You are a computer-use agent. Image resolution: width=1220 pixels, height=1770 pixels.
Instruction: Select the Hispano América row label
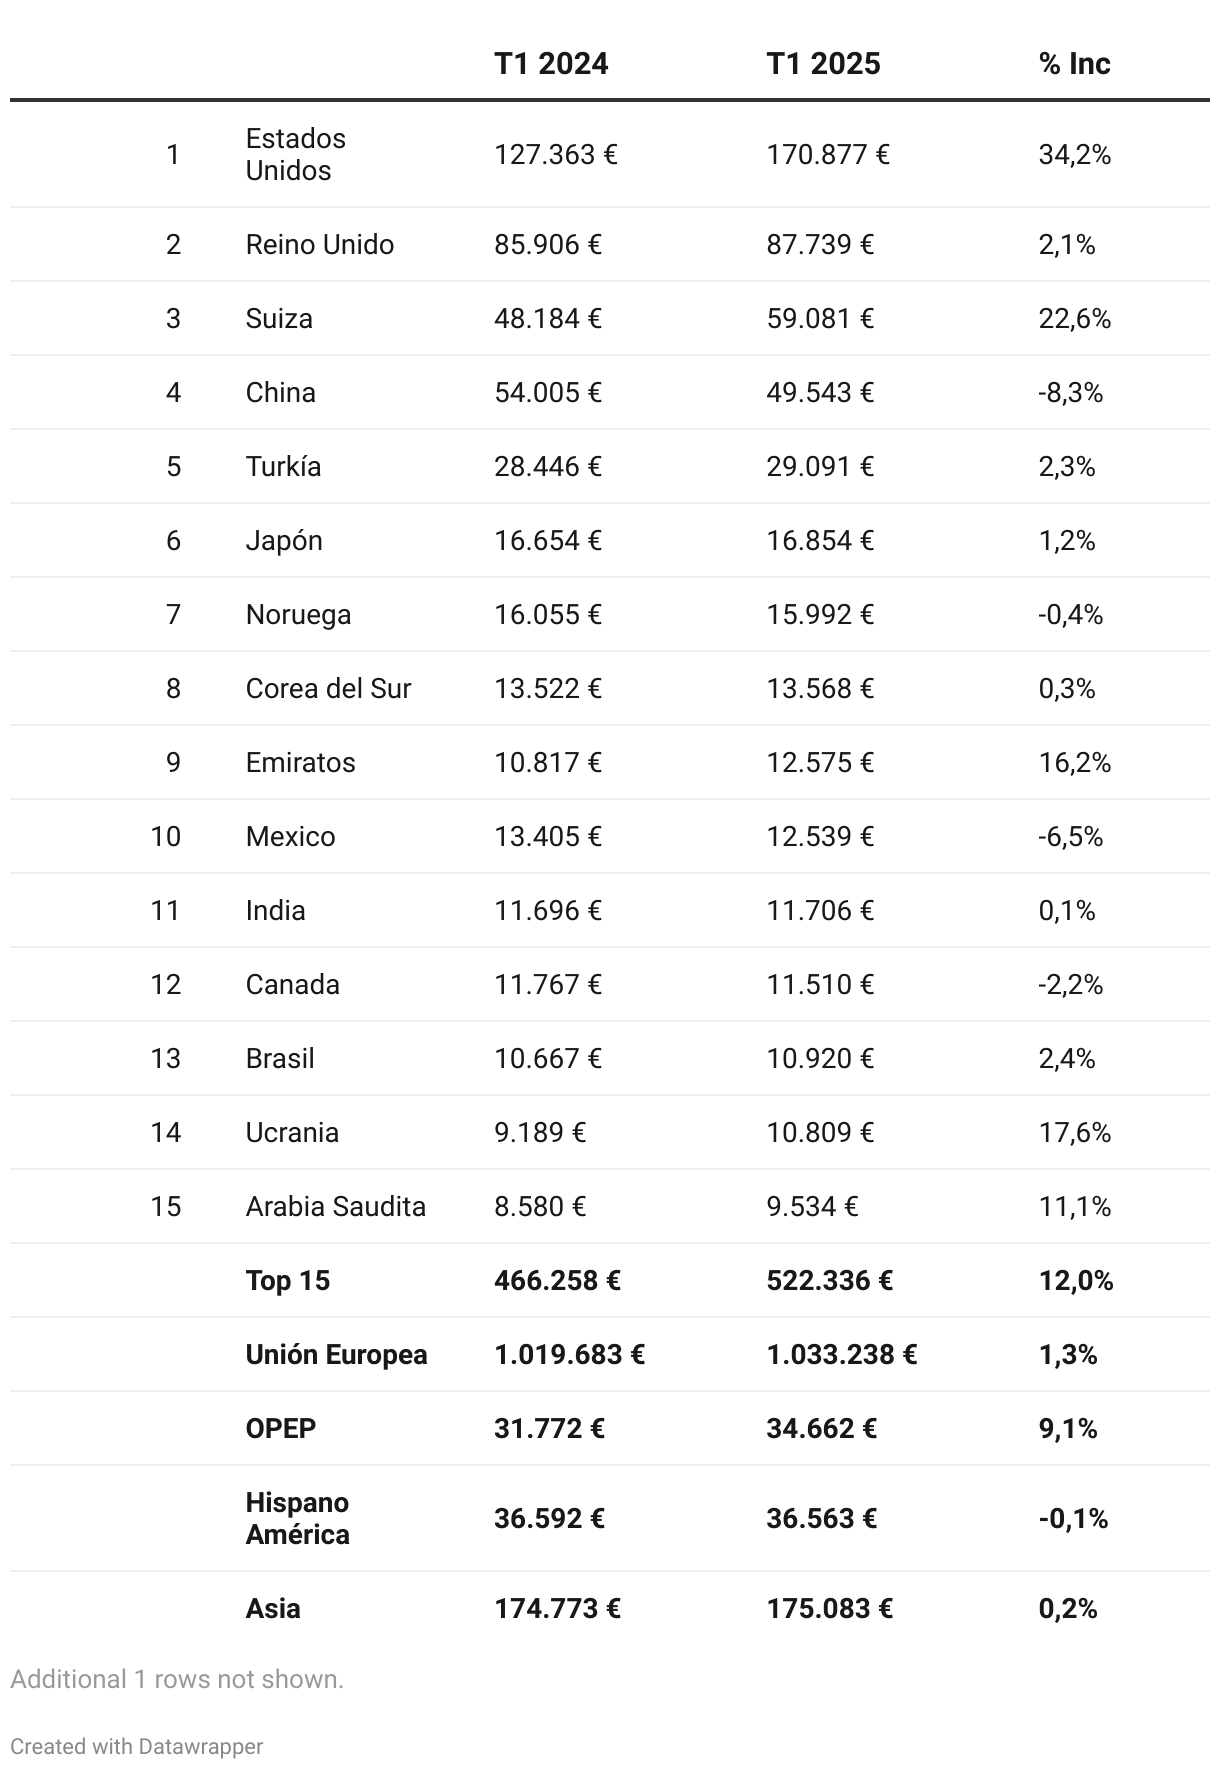pos(297,1519)
